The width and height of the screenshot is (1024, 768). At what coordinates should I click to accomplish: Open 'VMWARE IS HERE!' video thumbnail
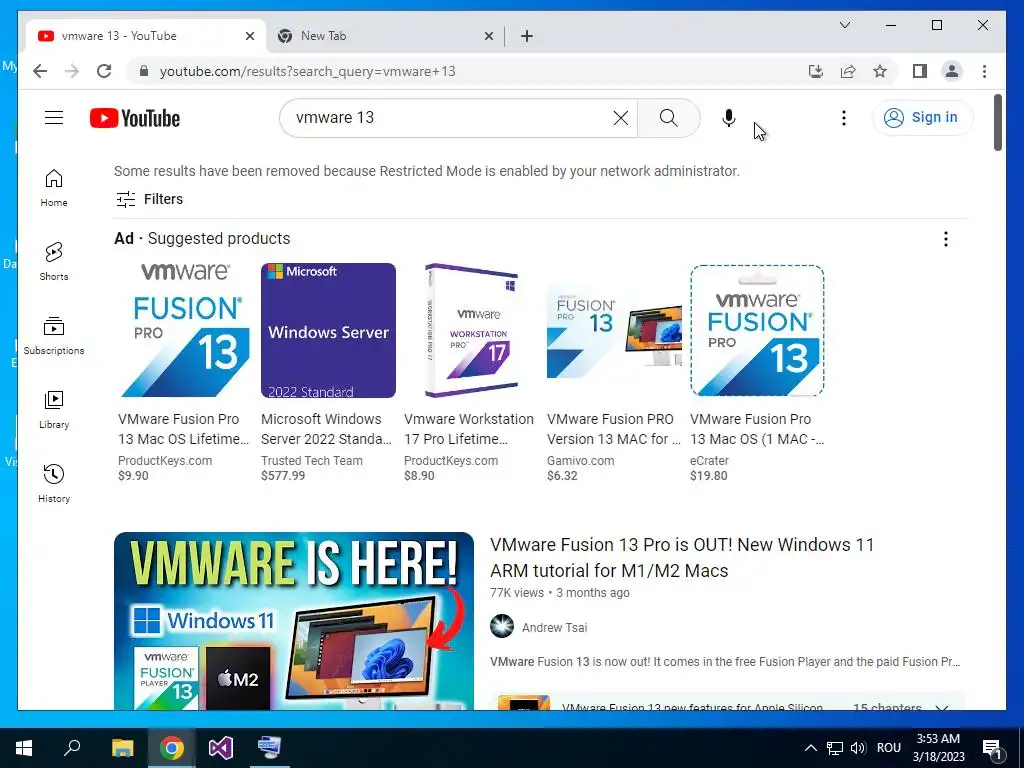tap(294, 620)
